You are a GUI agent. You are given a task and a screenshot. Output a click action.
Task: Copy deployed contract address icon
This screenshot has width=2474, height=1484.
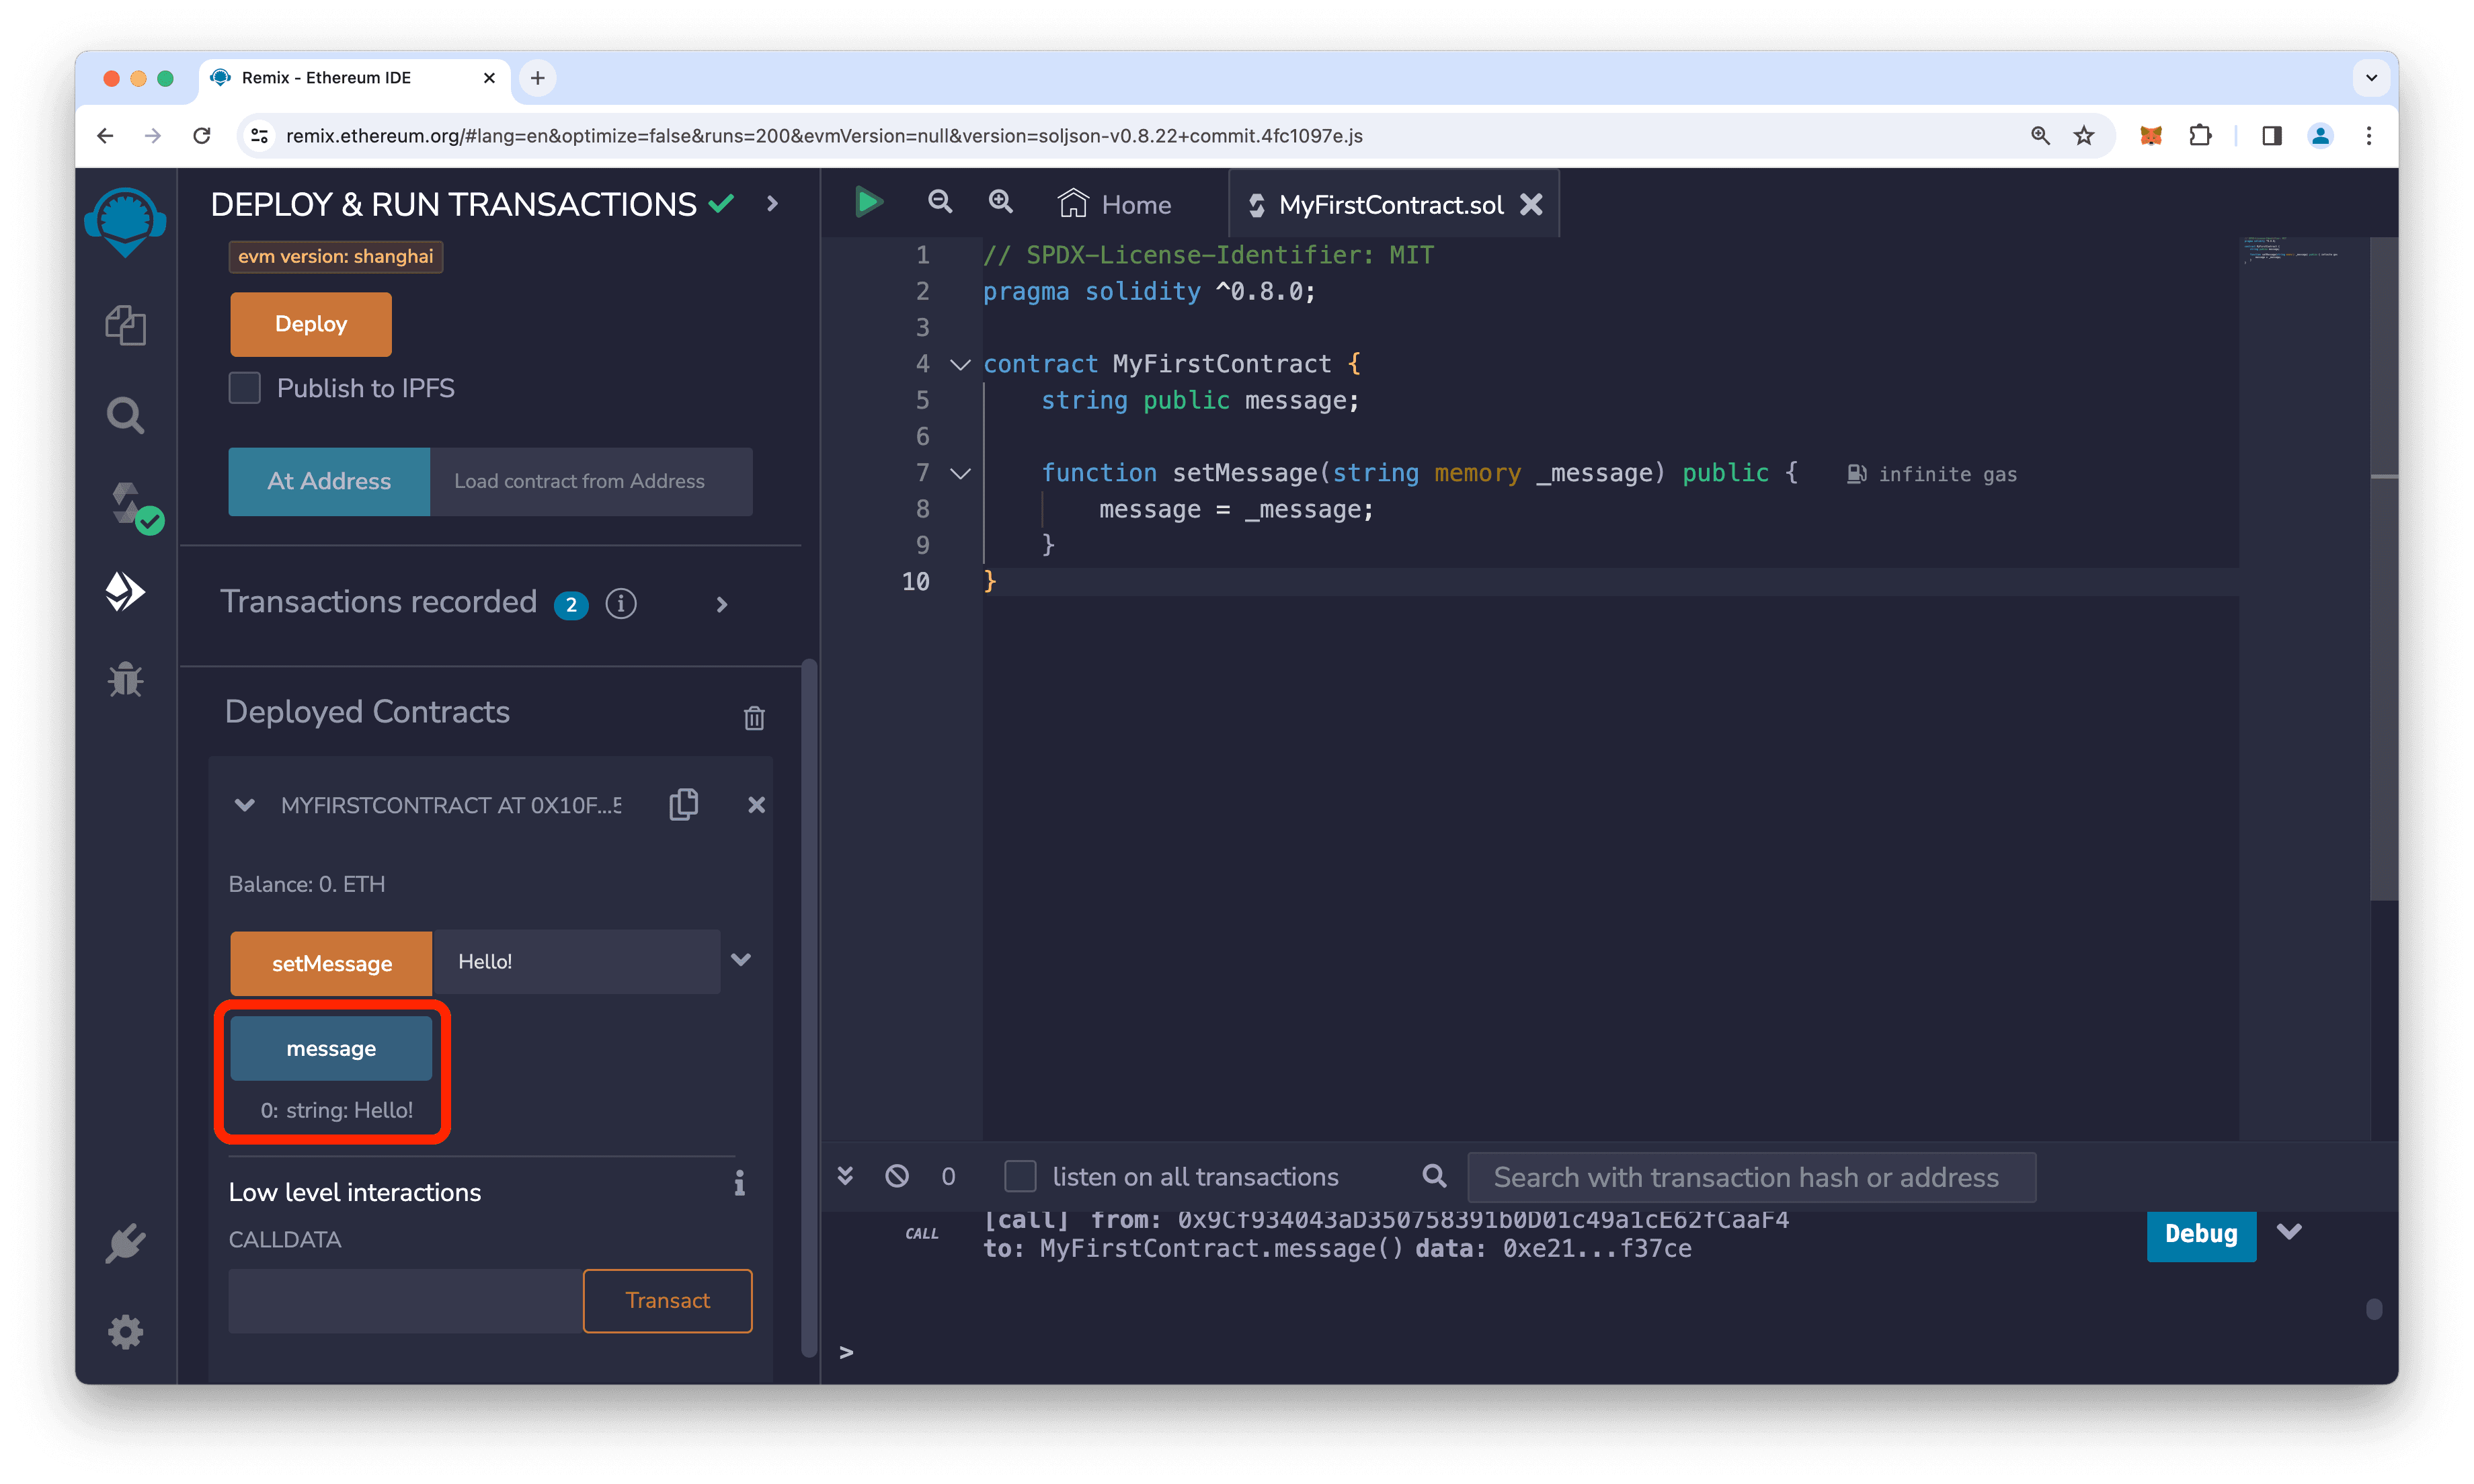684,804
